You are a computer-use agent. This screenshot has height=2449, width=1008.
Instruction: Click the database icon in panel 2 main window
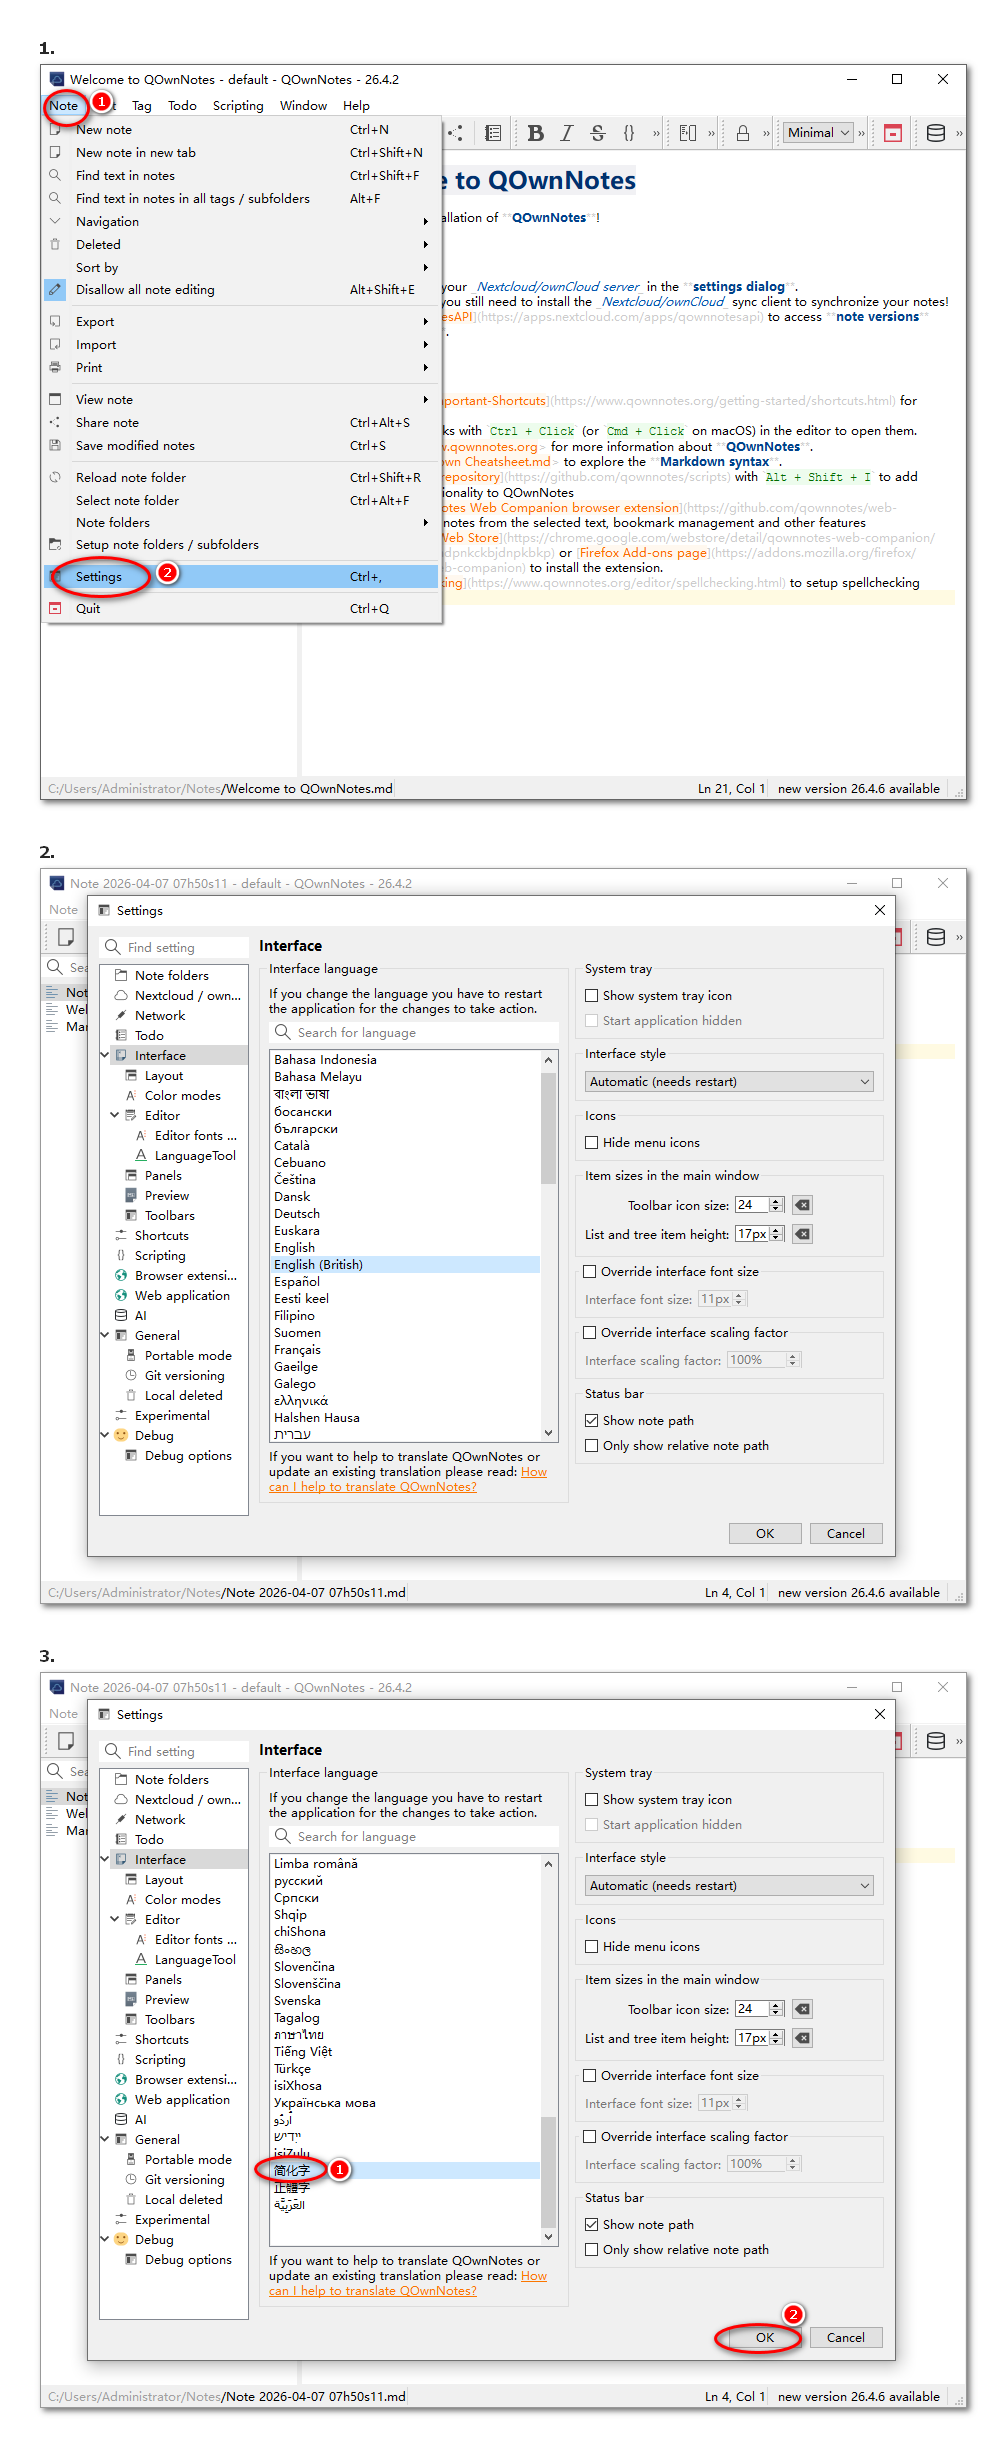(x=936, y=937)
